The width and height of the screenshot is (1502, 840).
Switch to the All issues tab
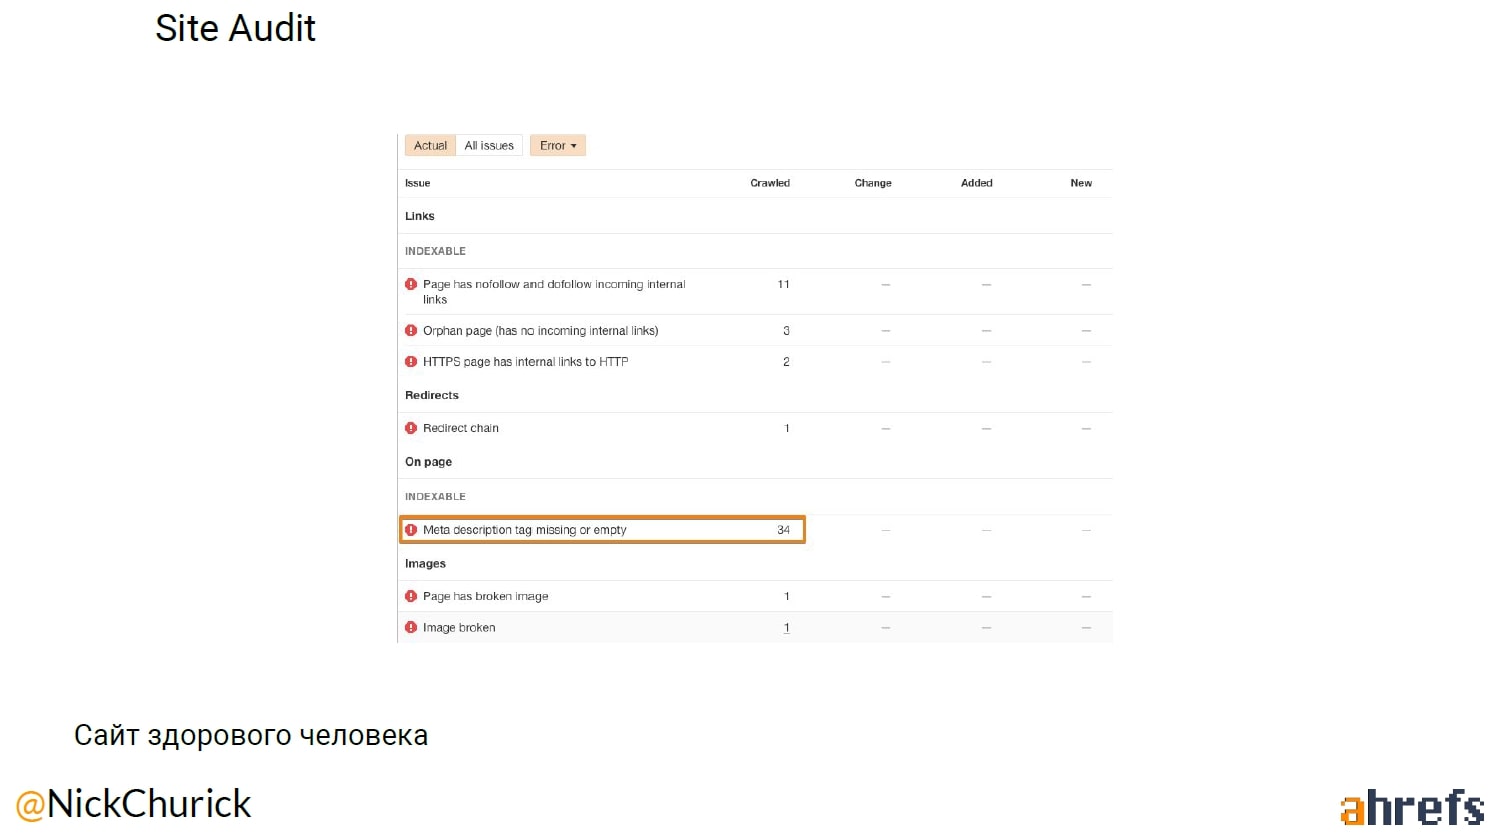point(489,146)
